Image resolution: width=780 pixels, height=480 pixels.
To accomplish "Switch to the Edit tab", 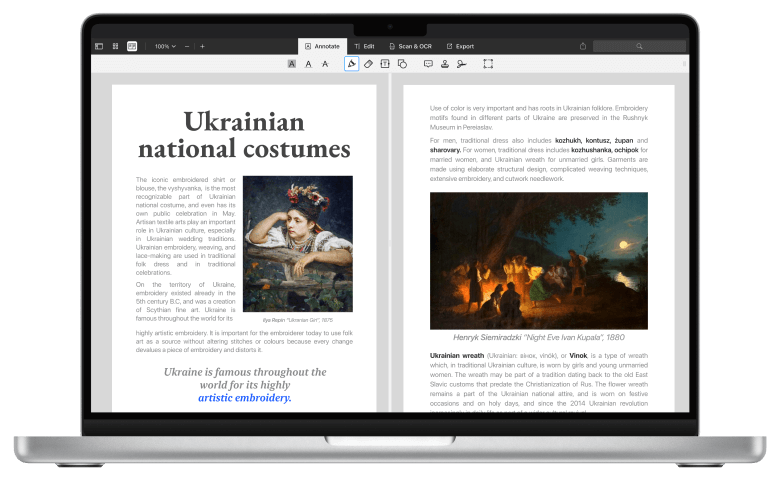I will [364, 46].
